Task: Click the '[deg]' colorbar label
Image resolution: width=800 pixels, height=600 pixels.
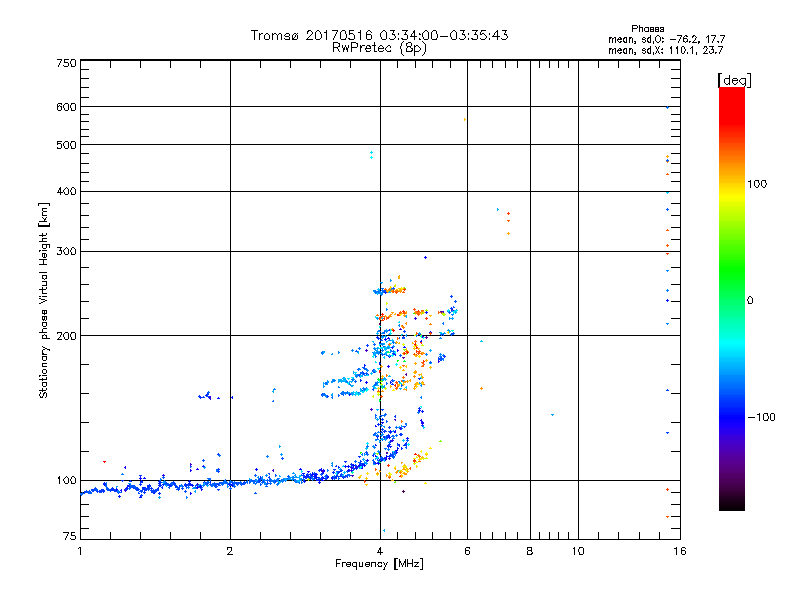Action: pyautogui.click(x=734, y=80)
